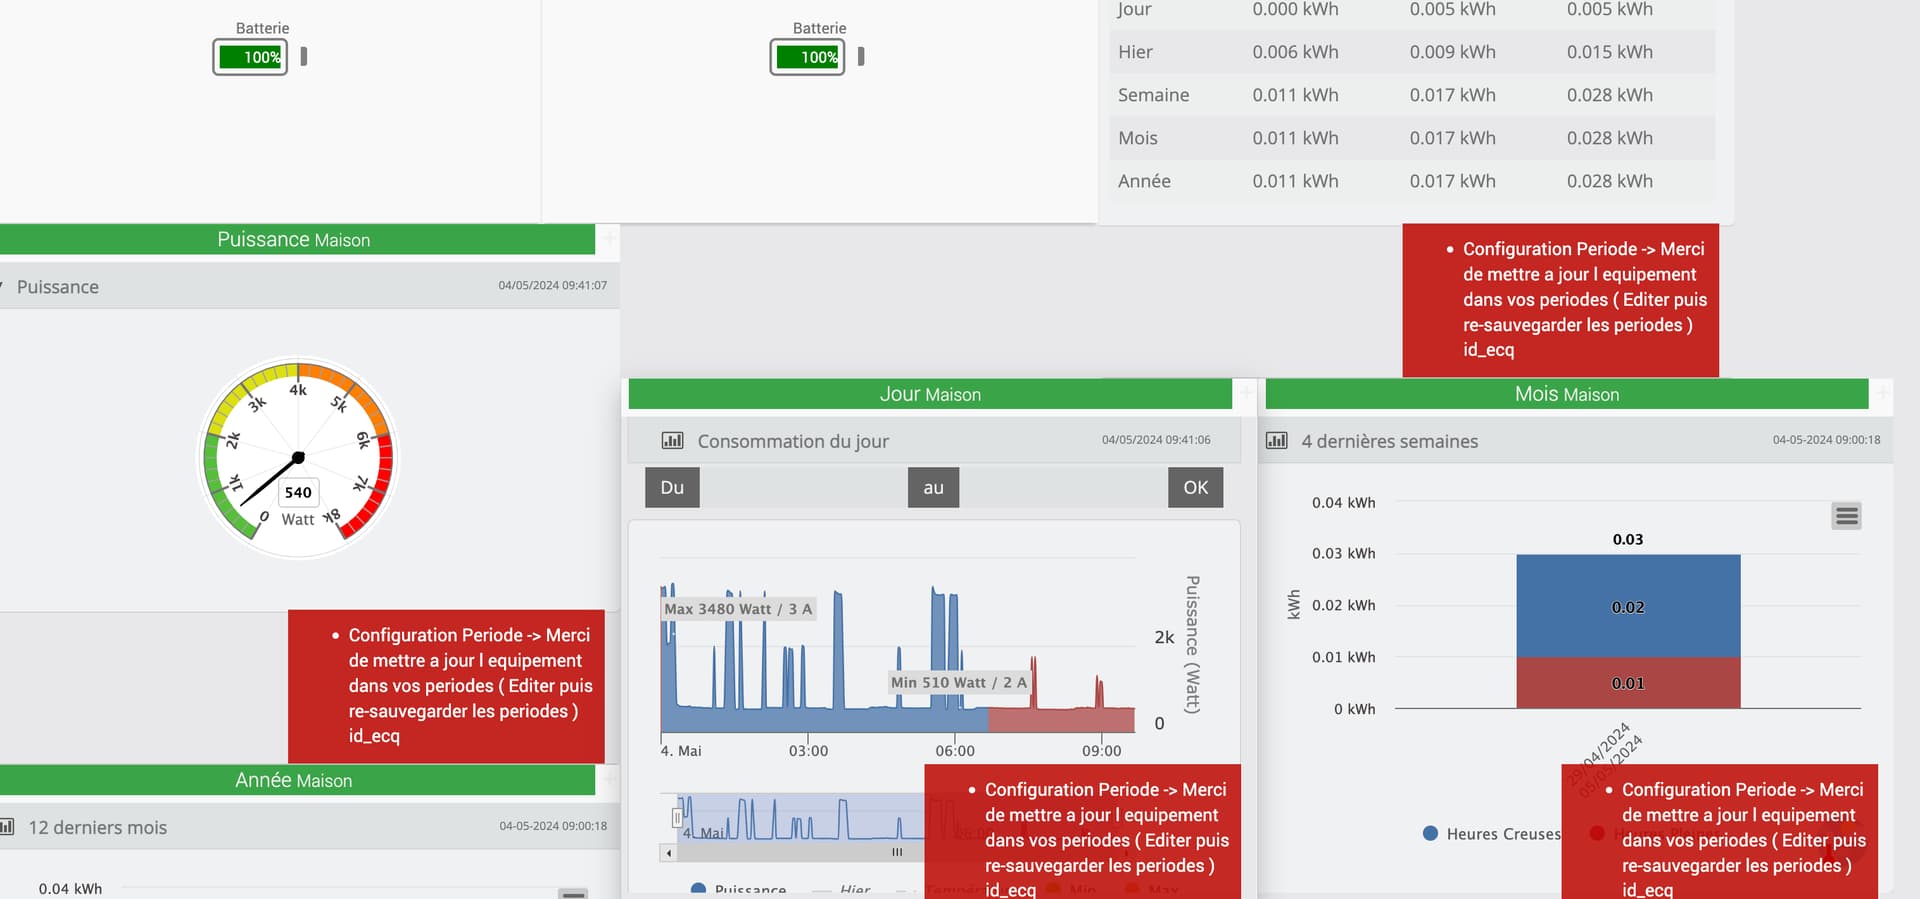Viewport: 1920px width, 899px height.
Task: Click the Min 510 Watt / 2 A label
Action: point(959,682)
